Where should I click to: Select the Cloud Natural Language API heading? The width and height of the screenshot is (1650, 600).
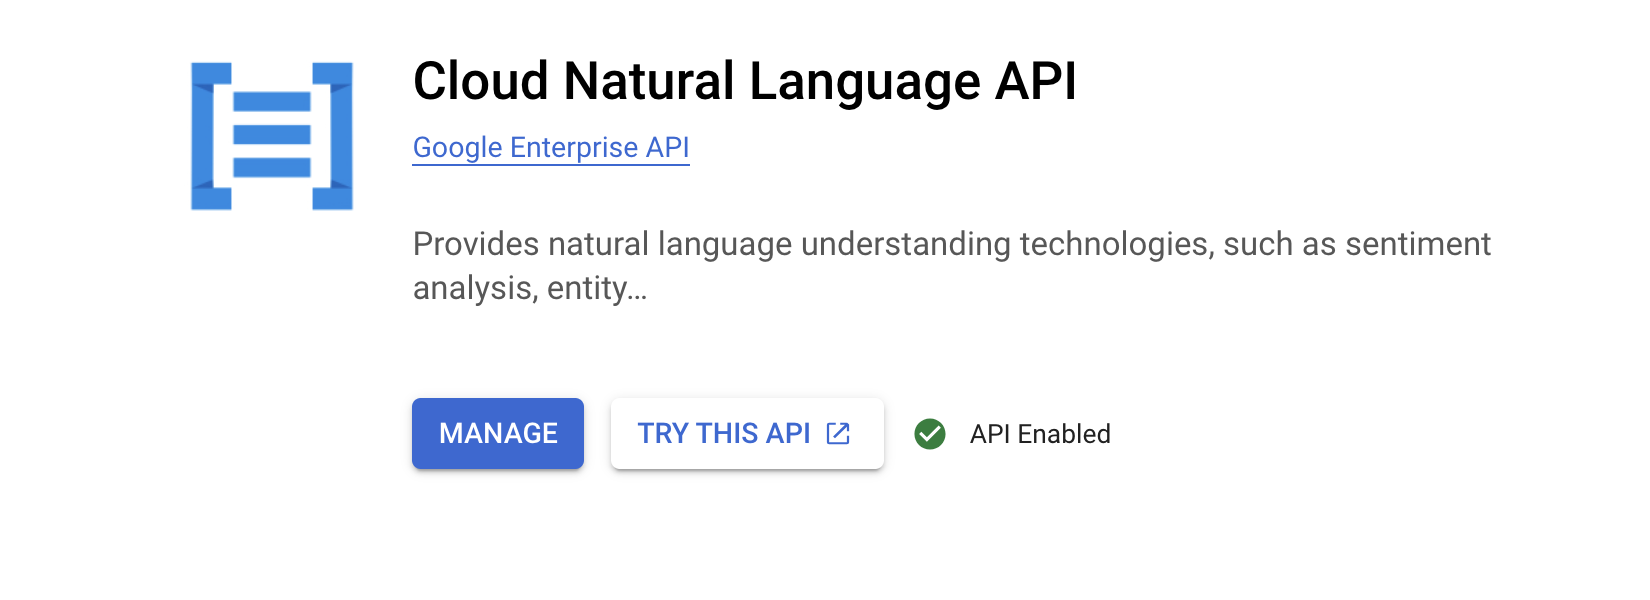coord(745,82)
